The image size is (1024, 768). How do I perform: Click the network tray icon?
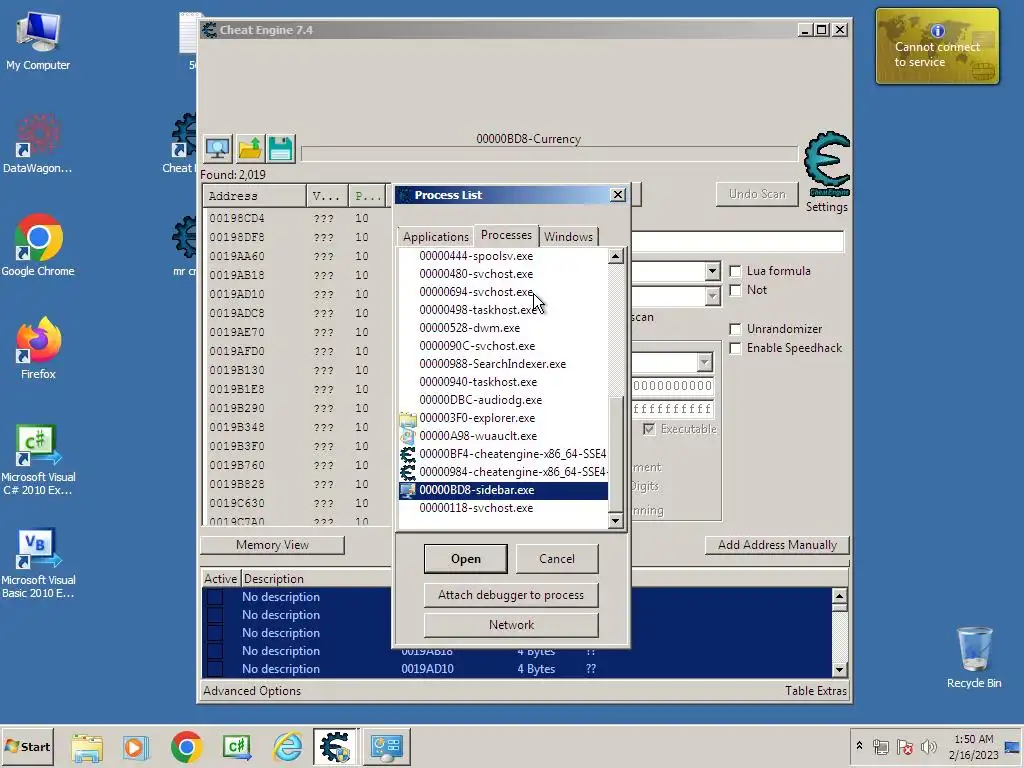coord(881,746)
